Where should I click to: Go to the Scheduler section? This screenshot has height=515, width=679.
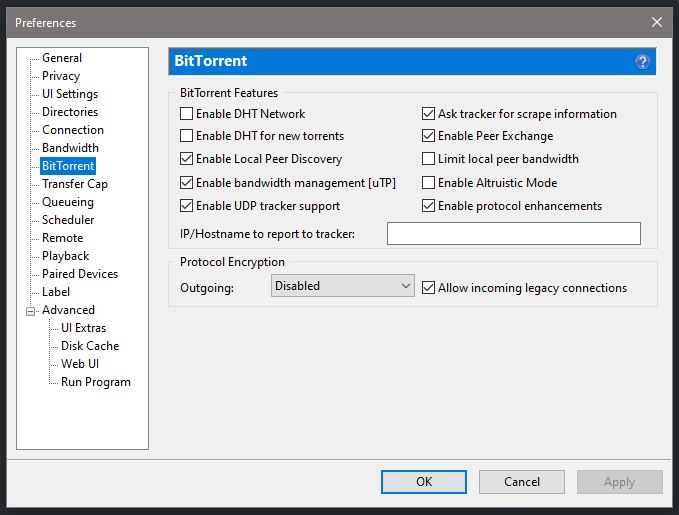[68, 220]
